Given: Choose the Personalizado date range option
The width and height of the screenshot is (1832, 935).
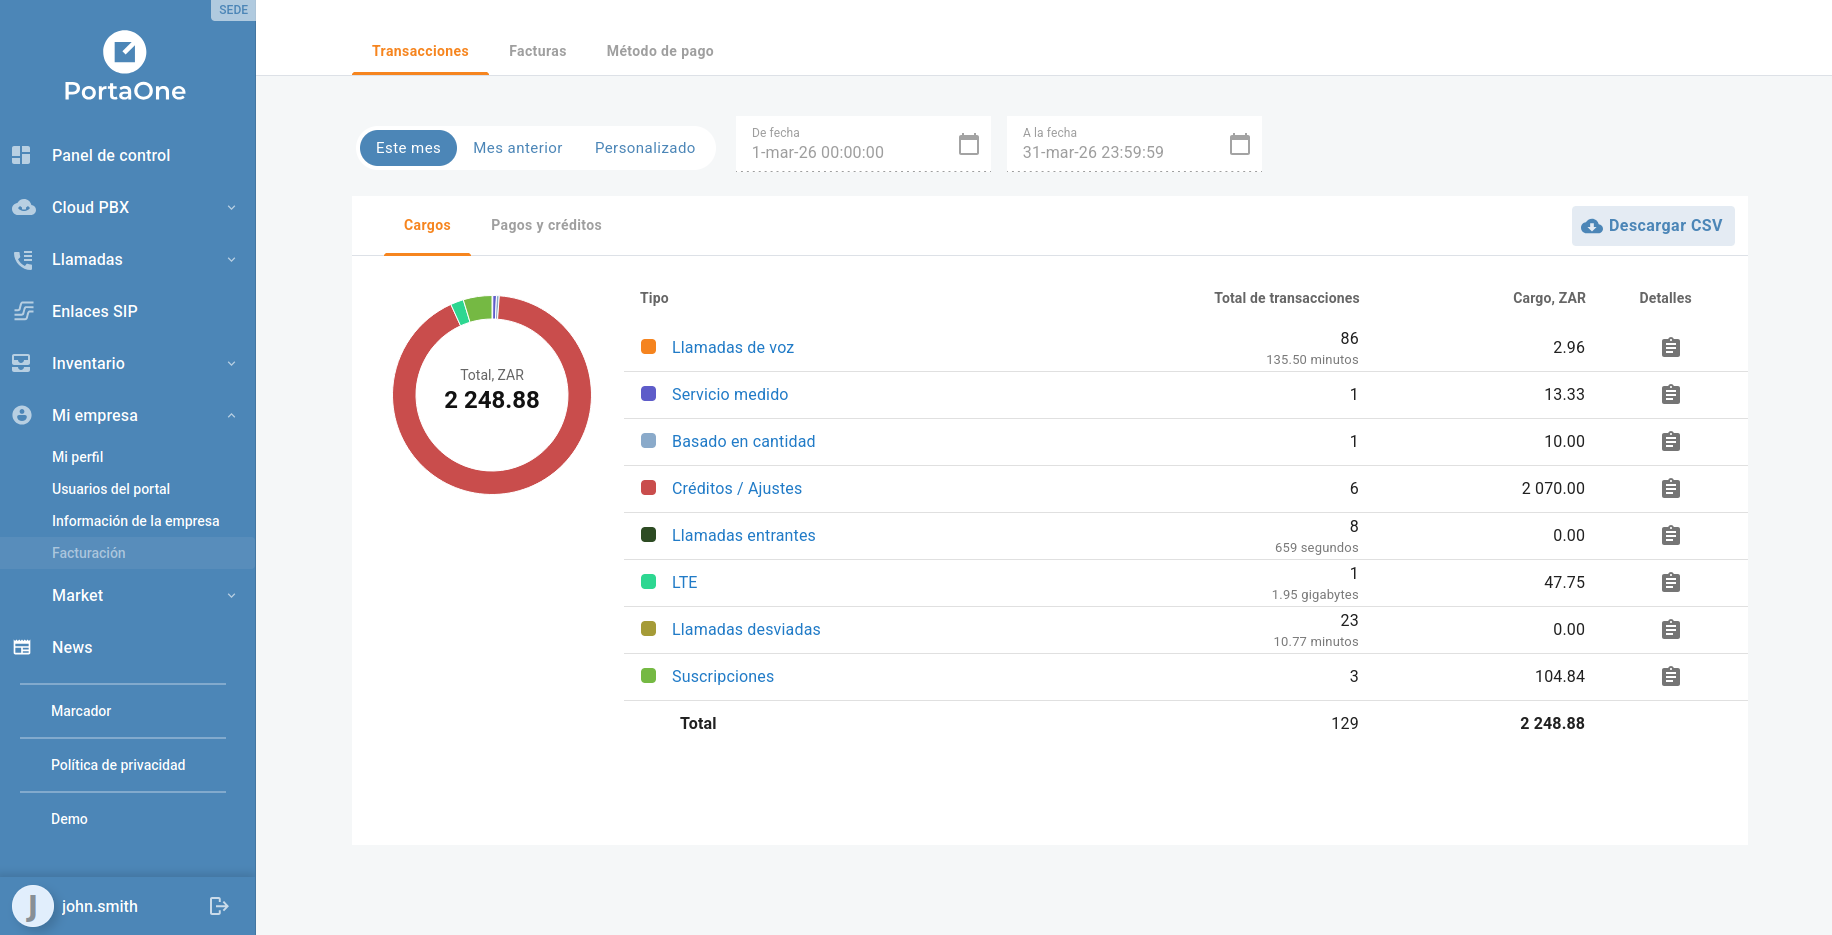Looking at the screenshot, I should [644, 148].
